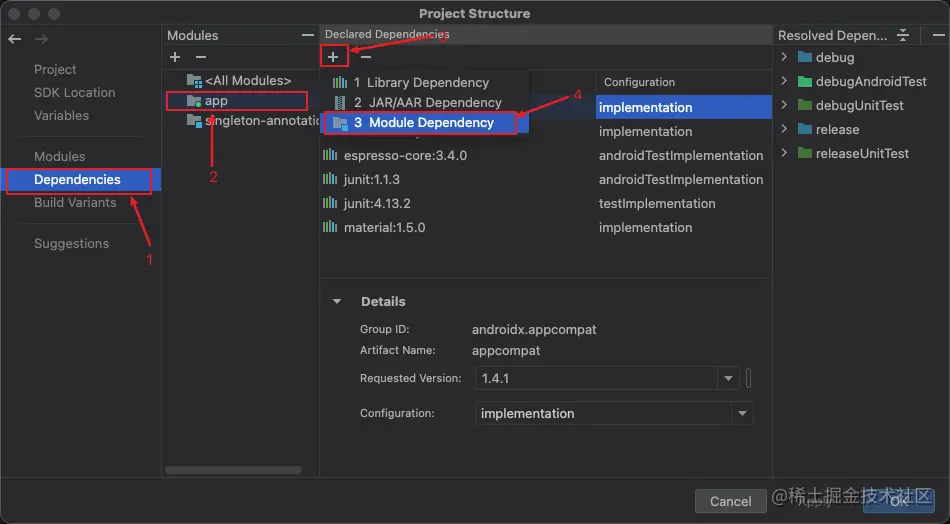
Task: Click the Requested Version field showing 1.4.1
Action: (597, 379)
